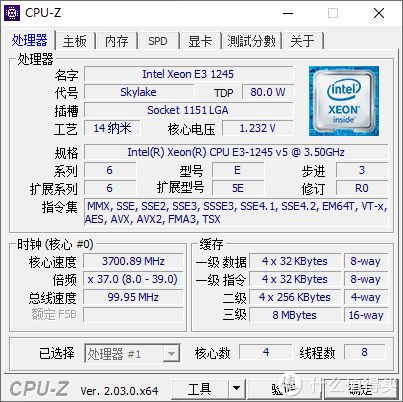The image size is (403, 402).
Task: Click the 工具 tools button
Action: click(x=200, y=388)
